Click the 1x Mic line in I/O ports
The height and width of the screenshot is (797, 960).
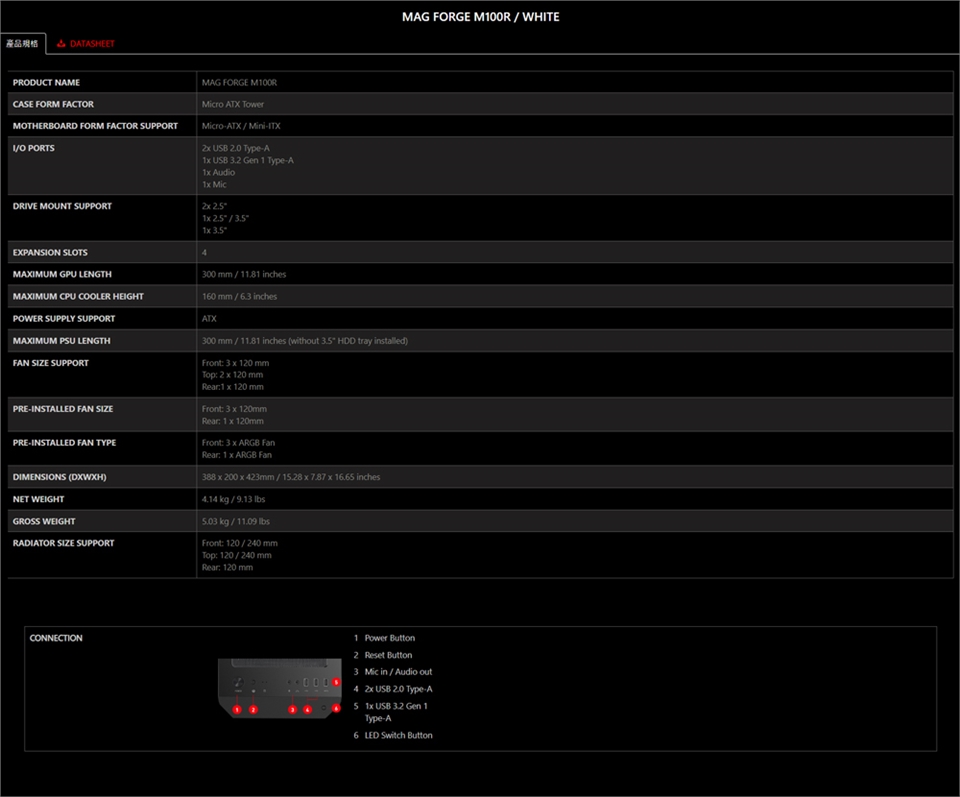[x=214, y=184]
